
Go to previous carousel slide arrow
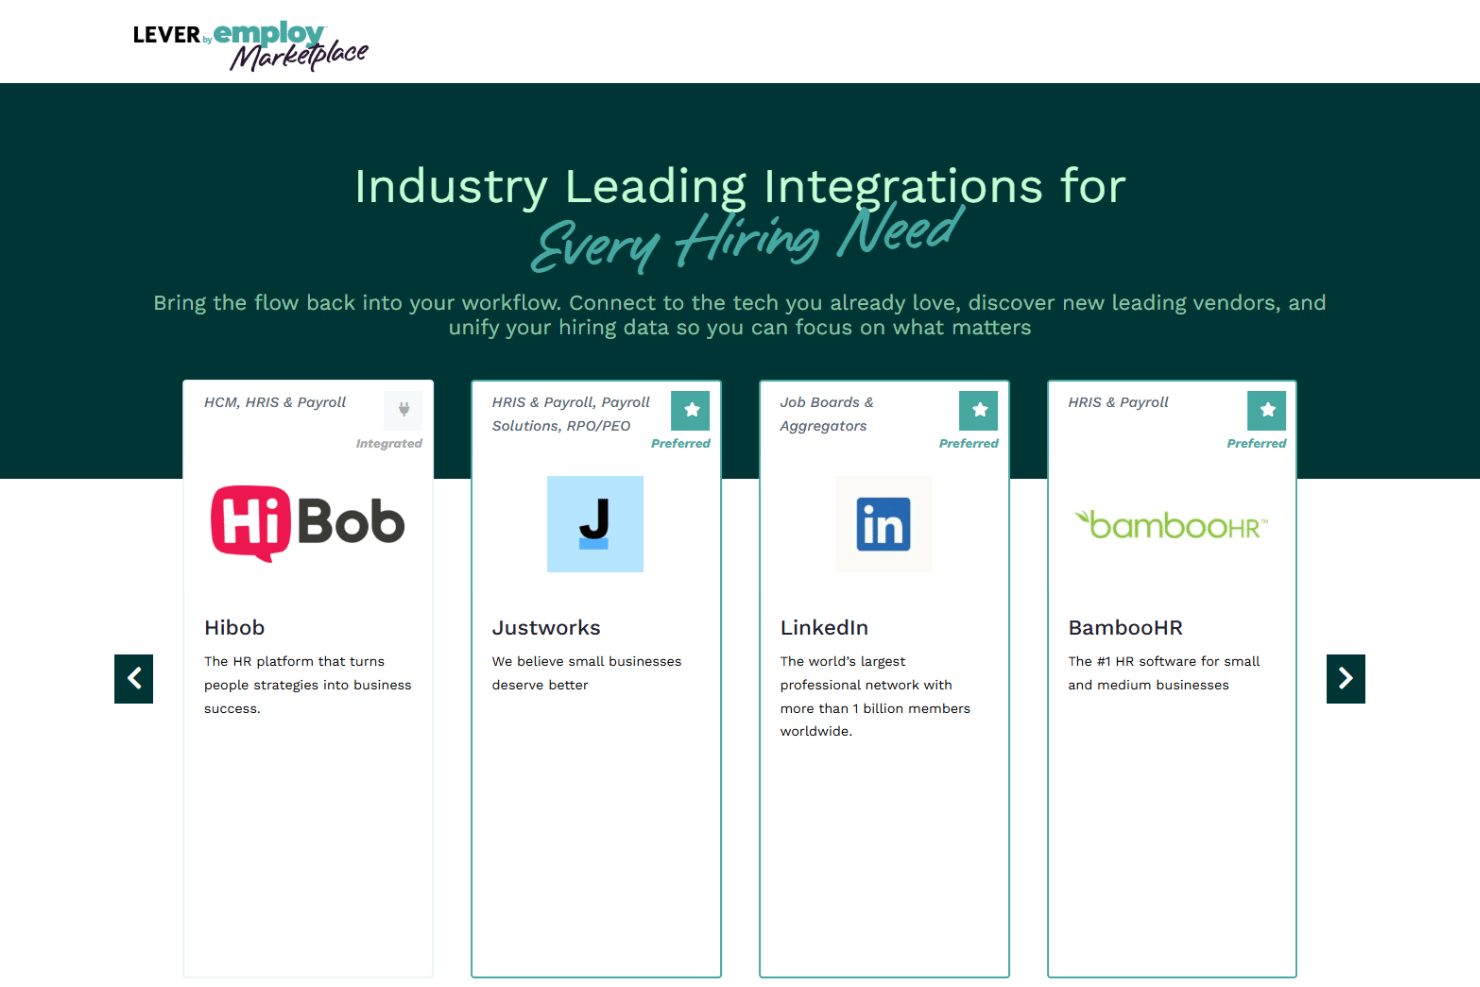pyautogui.click(x=134, y=679)
